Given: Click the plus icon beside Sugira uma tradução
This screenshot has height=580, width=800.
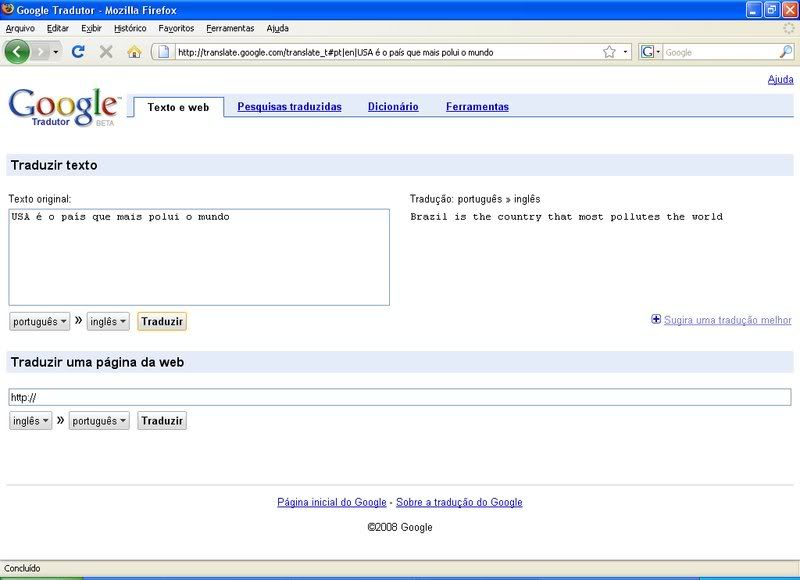Looking at the screenshot, I should (x=656, y=319).
